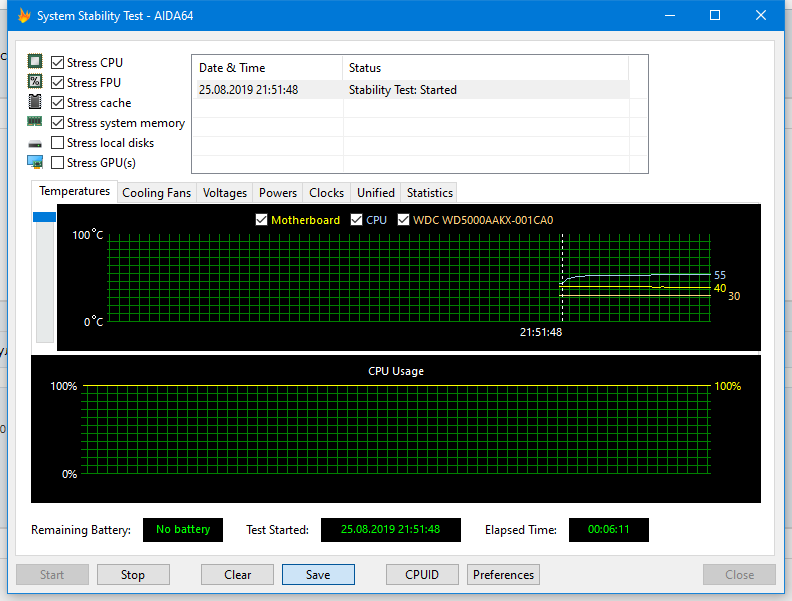This screenshot has width=792, height=601.
Task: Switch to the Voltages tab
Action: [225, 193]
